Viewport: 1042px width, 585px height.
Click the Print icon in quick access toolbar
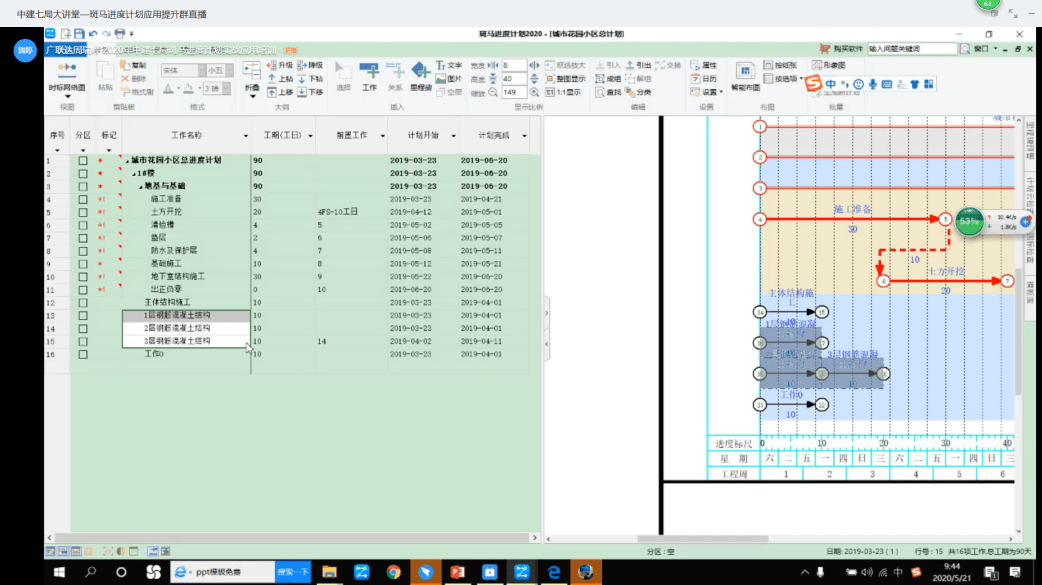point(120,33)
